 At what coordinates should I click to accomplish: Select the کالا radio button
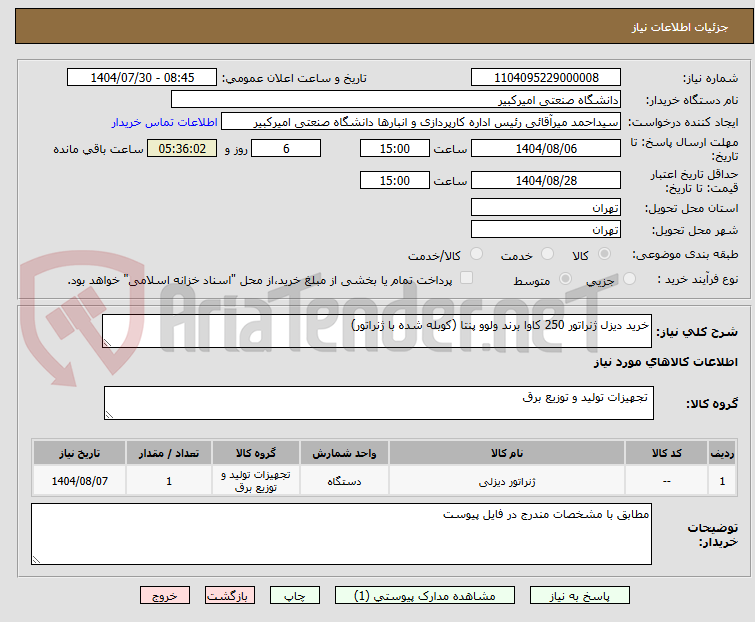[604, 254]
